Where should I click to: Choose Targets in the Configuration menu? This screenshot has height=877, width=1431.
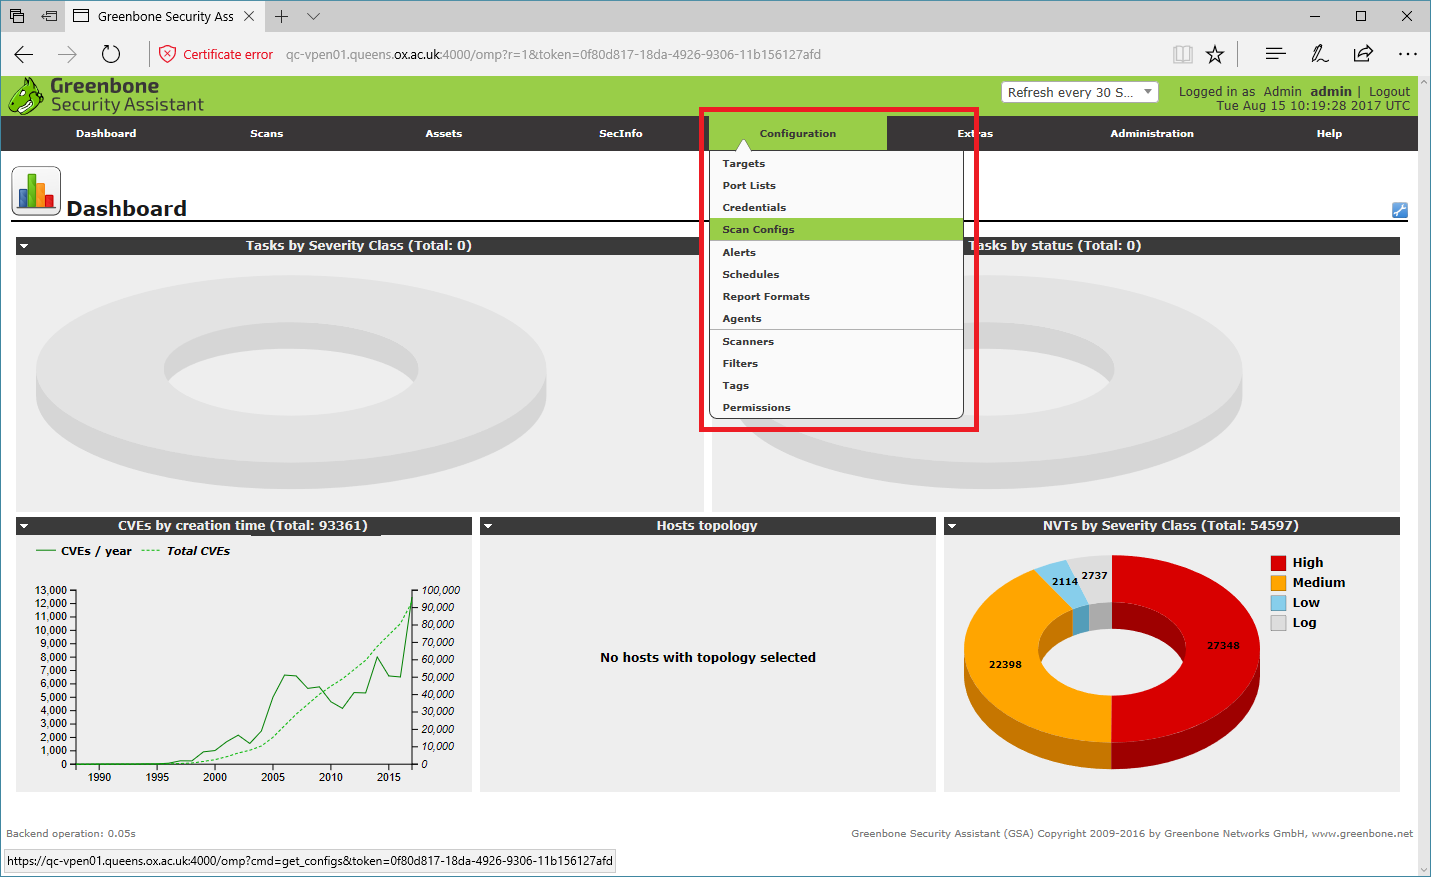tap(744, 164)
